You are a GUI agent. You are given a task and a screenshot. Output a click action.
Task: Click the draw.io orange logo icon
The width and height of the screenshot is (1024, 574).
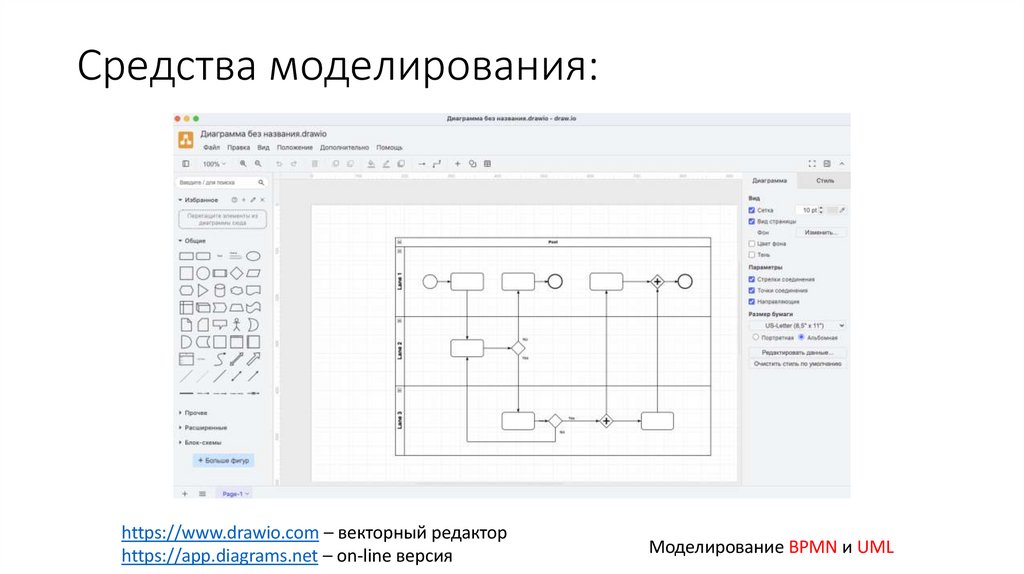[x=186, y=140]
